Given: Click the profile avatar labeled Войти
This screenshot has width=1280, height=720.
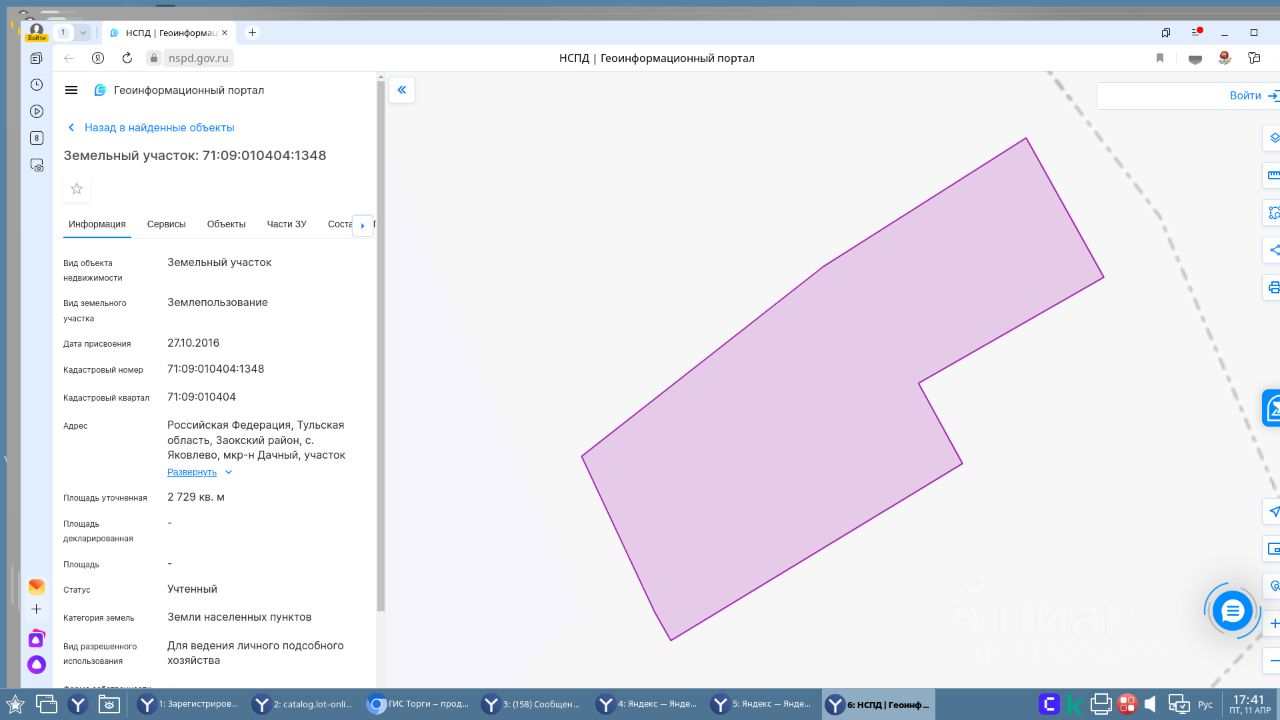Looking at the screenshot, I should [37, 32].
